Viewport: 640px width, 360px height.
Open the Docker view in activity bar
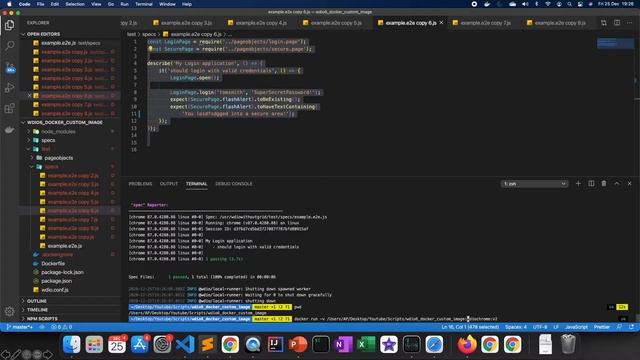[x=9, y=130]
